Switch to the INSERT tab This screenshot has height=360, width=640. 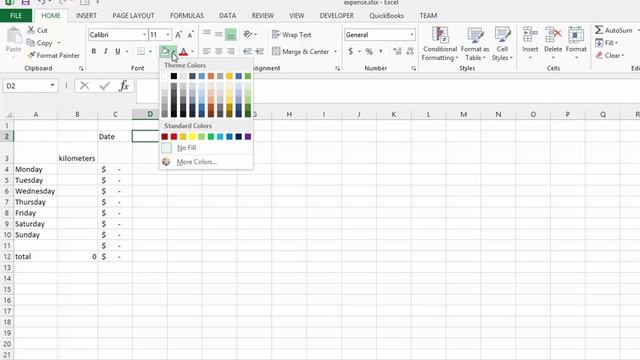pos(86,16)
